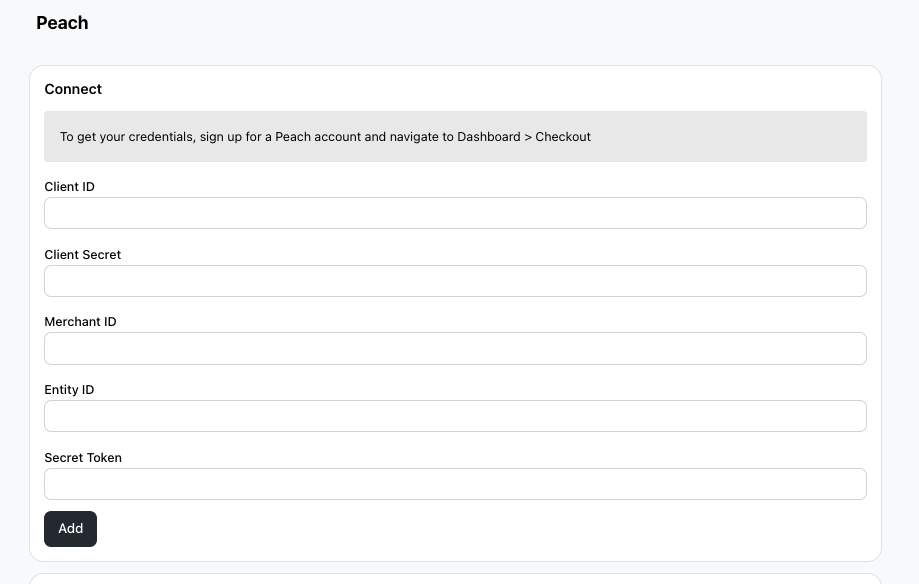The height and width of the screenshot is (584, 919).
Task: Select the credentials instruction banner text
Action: point(325,137)
